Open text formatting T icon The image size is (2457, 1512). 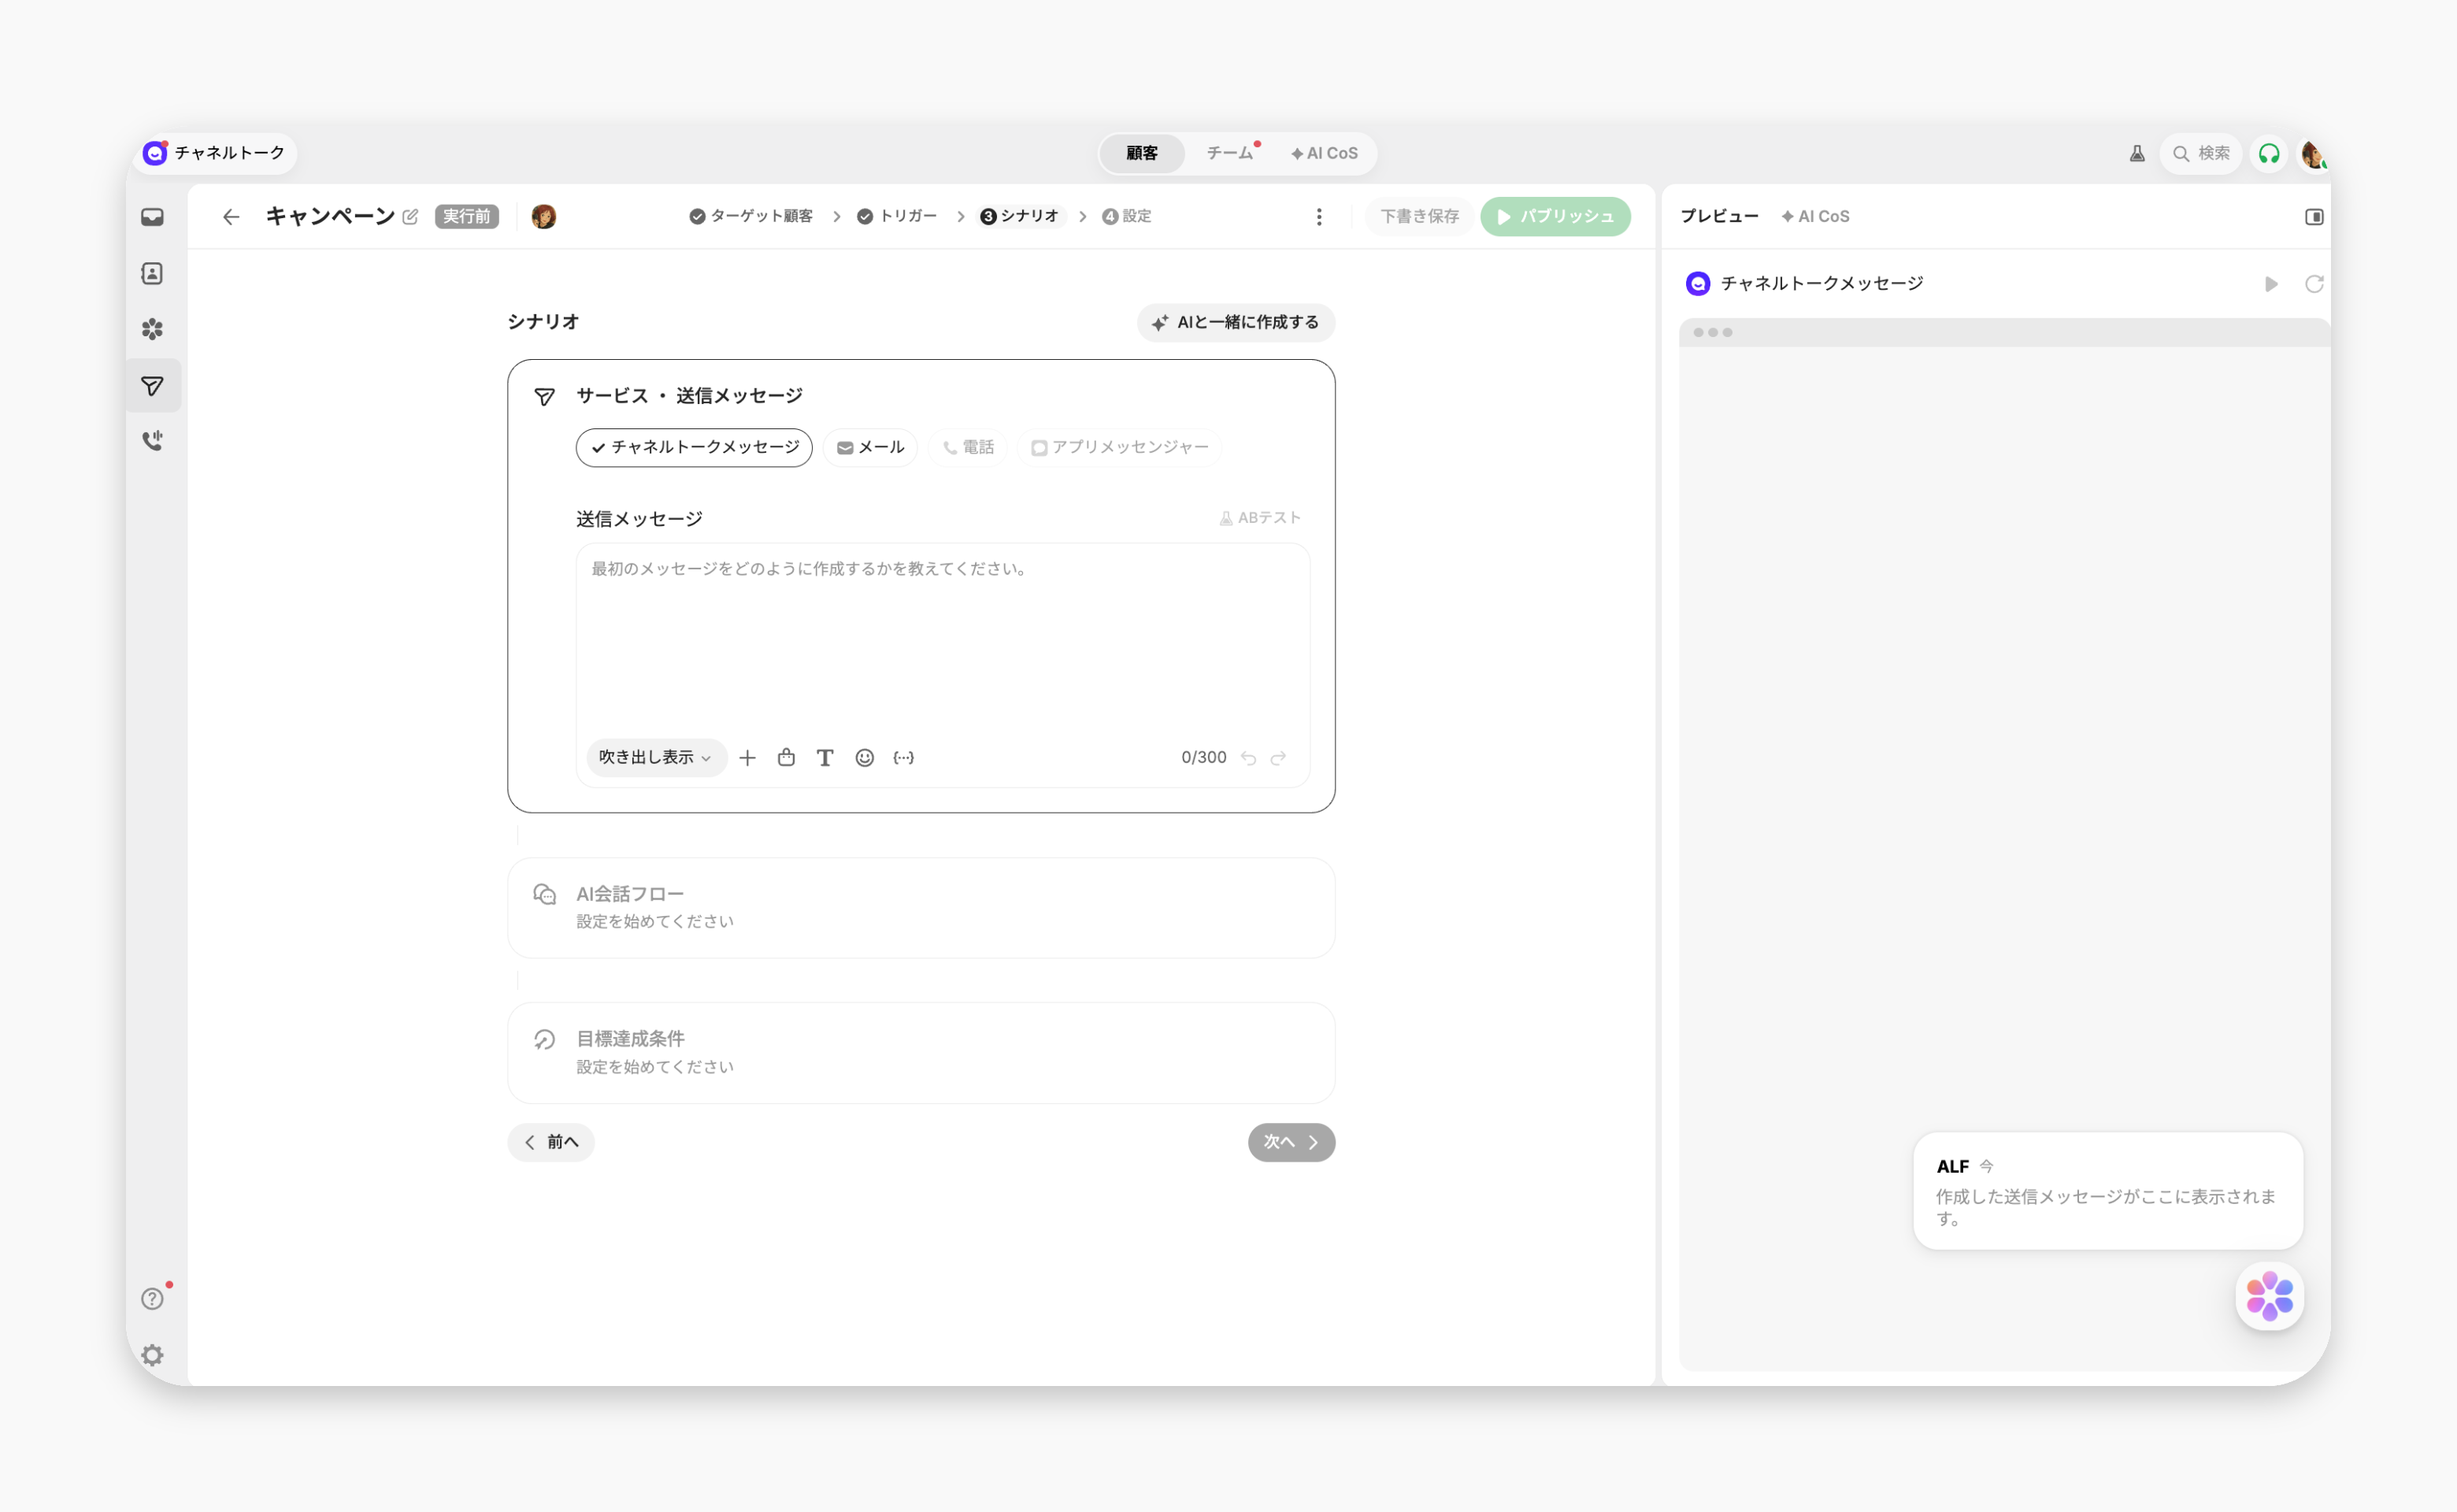click(x=825, y=758)
